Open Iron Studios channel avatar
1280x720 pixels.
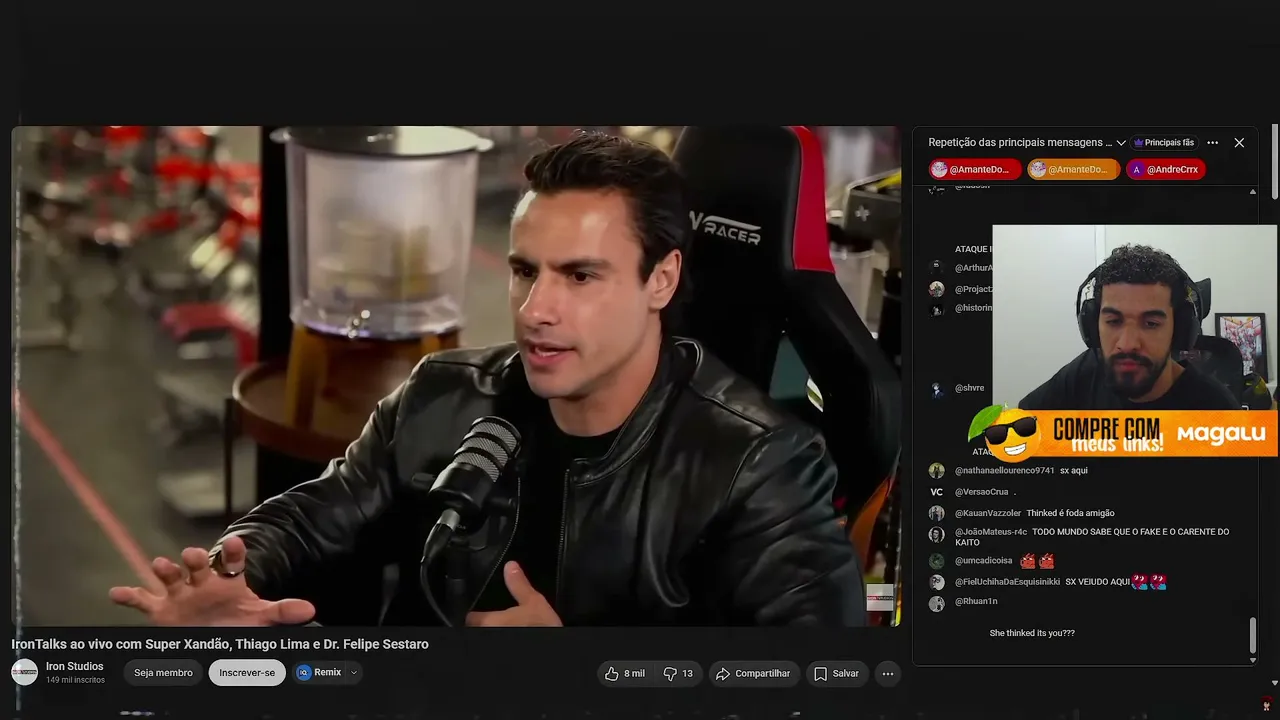[x=24, y=672]
